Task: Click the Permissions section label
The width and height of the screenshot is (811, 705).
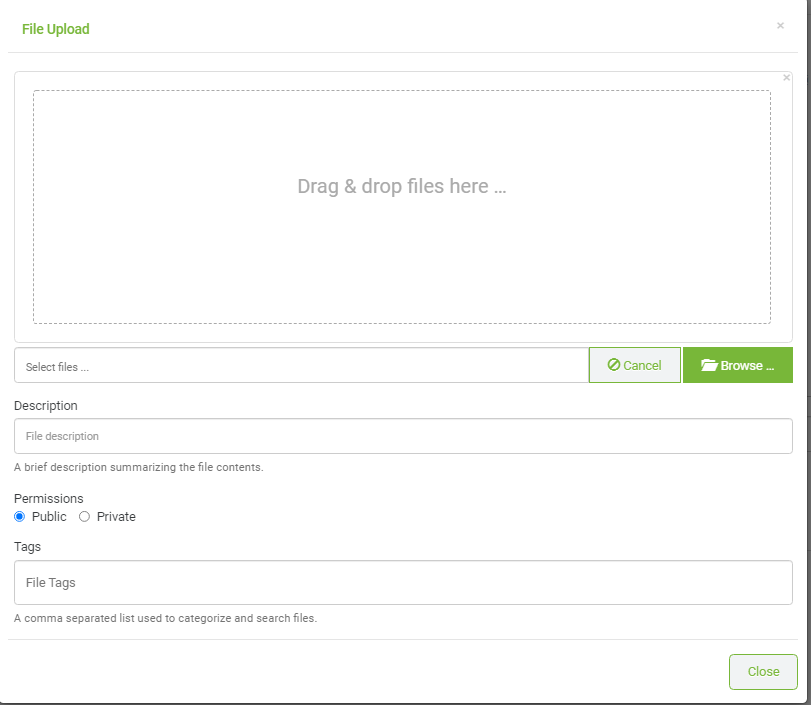Action: click(x=49, y=499)
